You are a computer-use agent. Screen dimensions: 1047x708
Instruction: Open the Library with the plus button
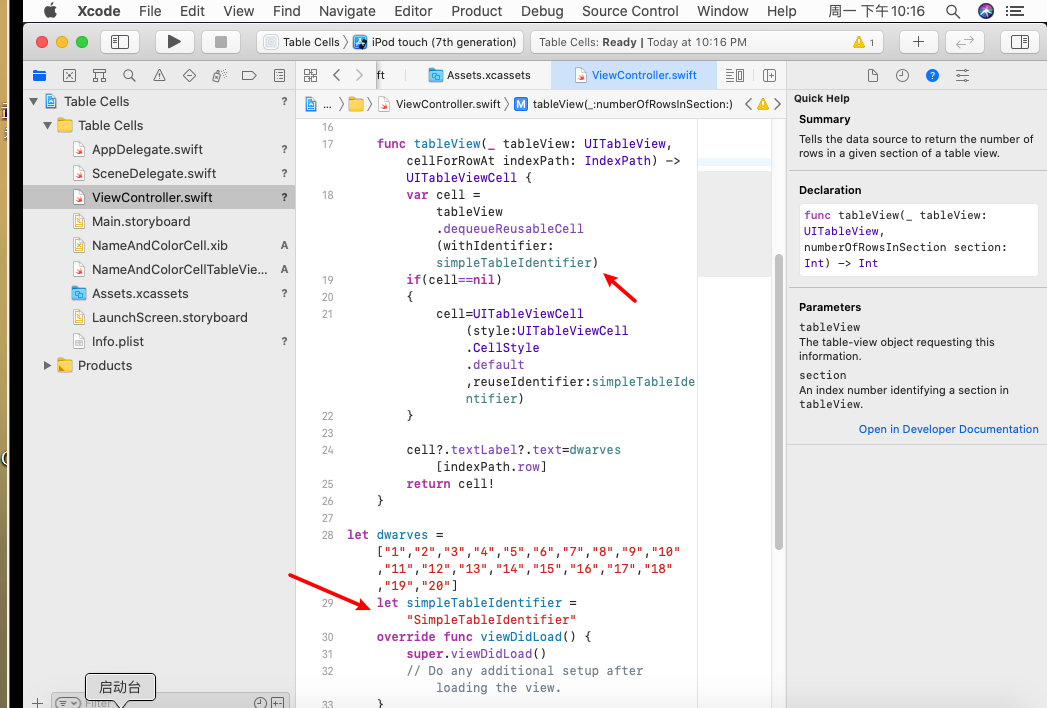918,42
